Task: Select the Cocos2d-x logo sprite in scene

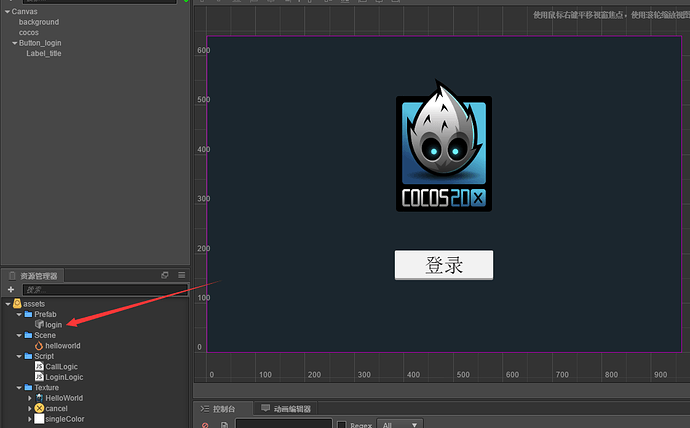Action: click(x=444, y=146)
